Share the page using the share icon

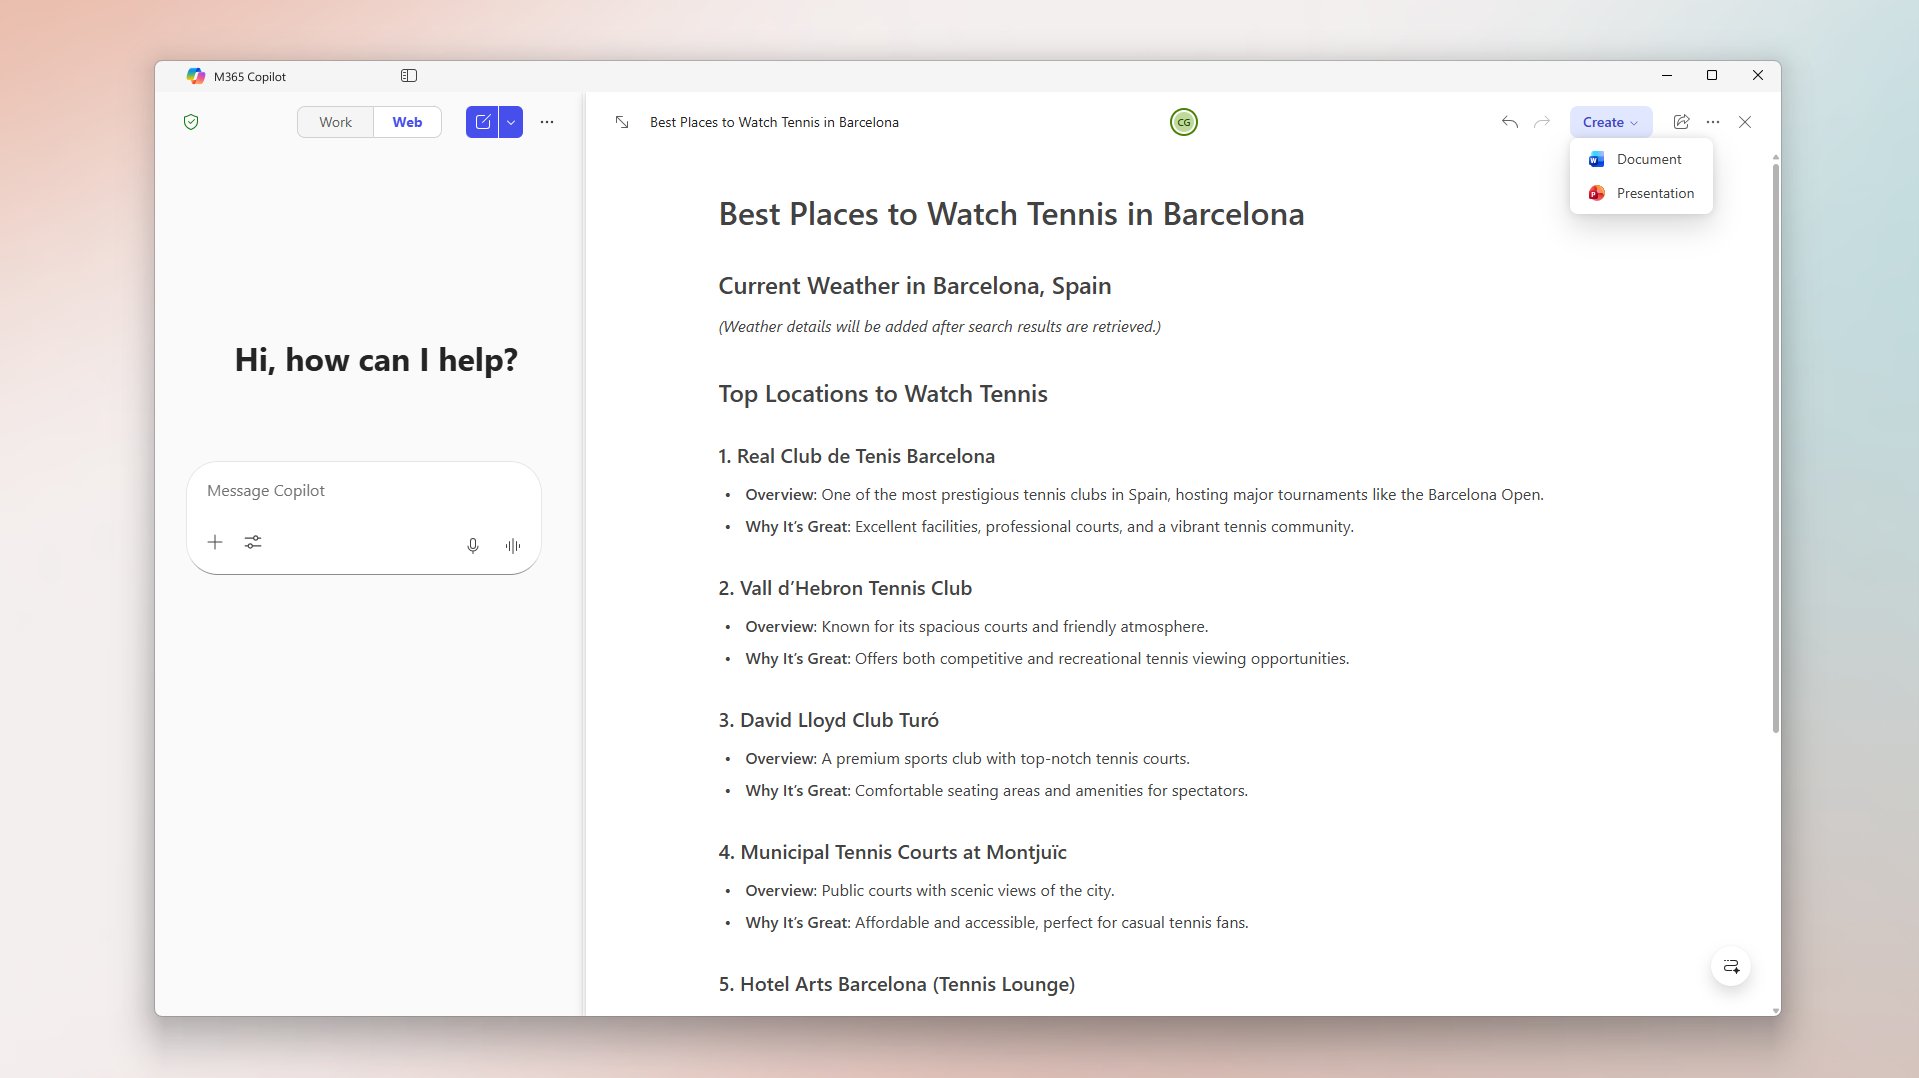point(1681,121)
